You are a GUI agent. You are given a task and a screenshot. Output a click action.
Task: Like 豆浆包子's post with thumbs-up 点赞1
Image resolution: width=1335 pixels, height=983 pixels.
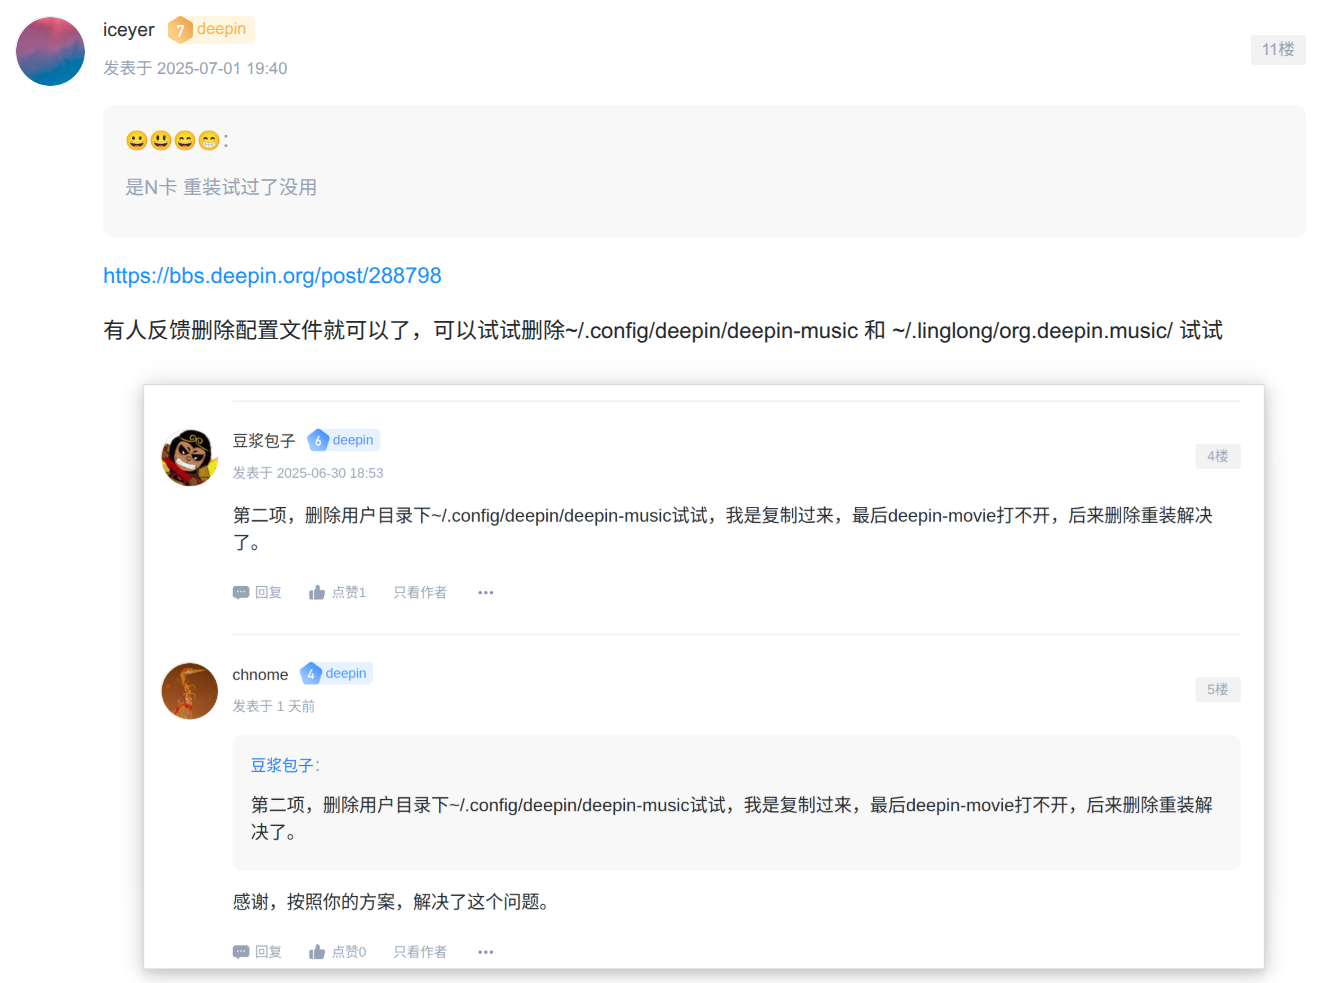click(337, 593)
